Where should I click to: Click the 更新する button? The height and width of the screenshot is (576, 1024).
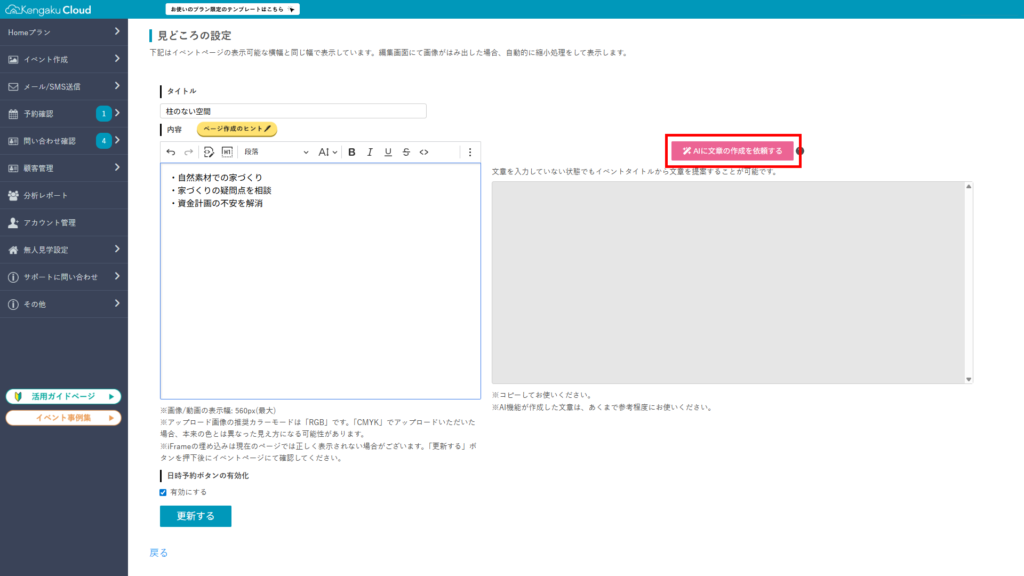click(x=196, y=516)
